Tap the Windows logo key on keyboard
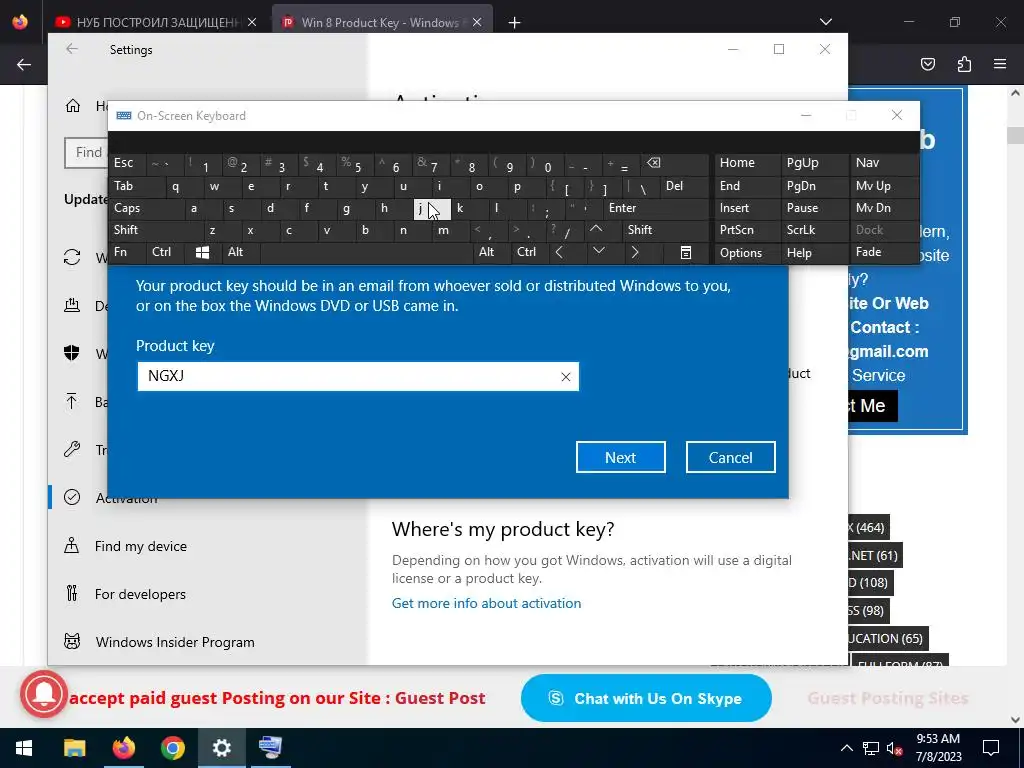The width and height of the screenshot is (1024, 768). (202, 253)
